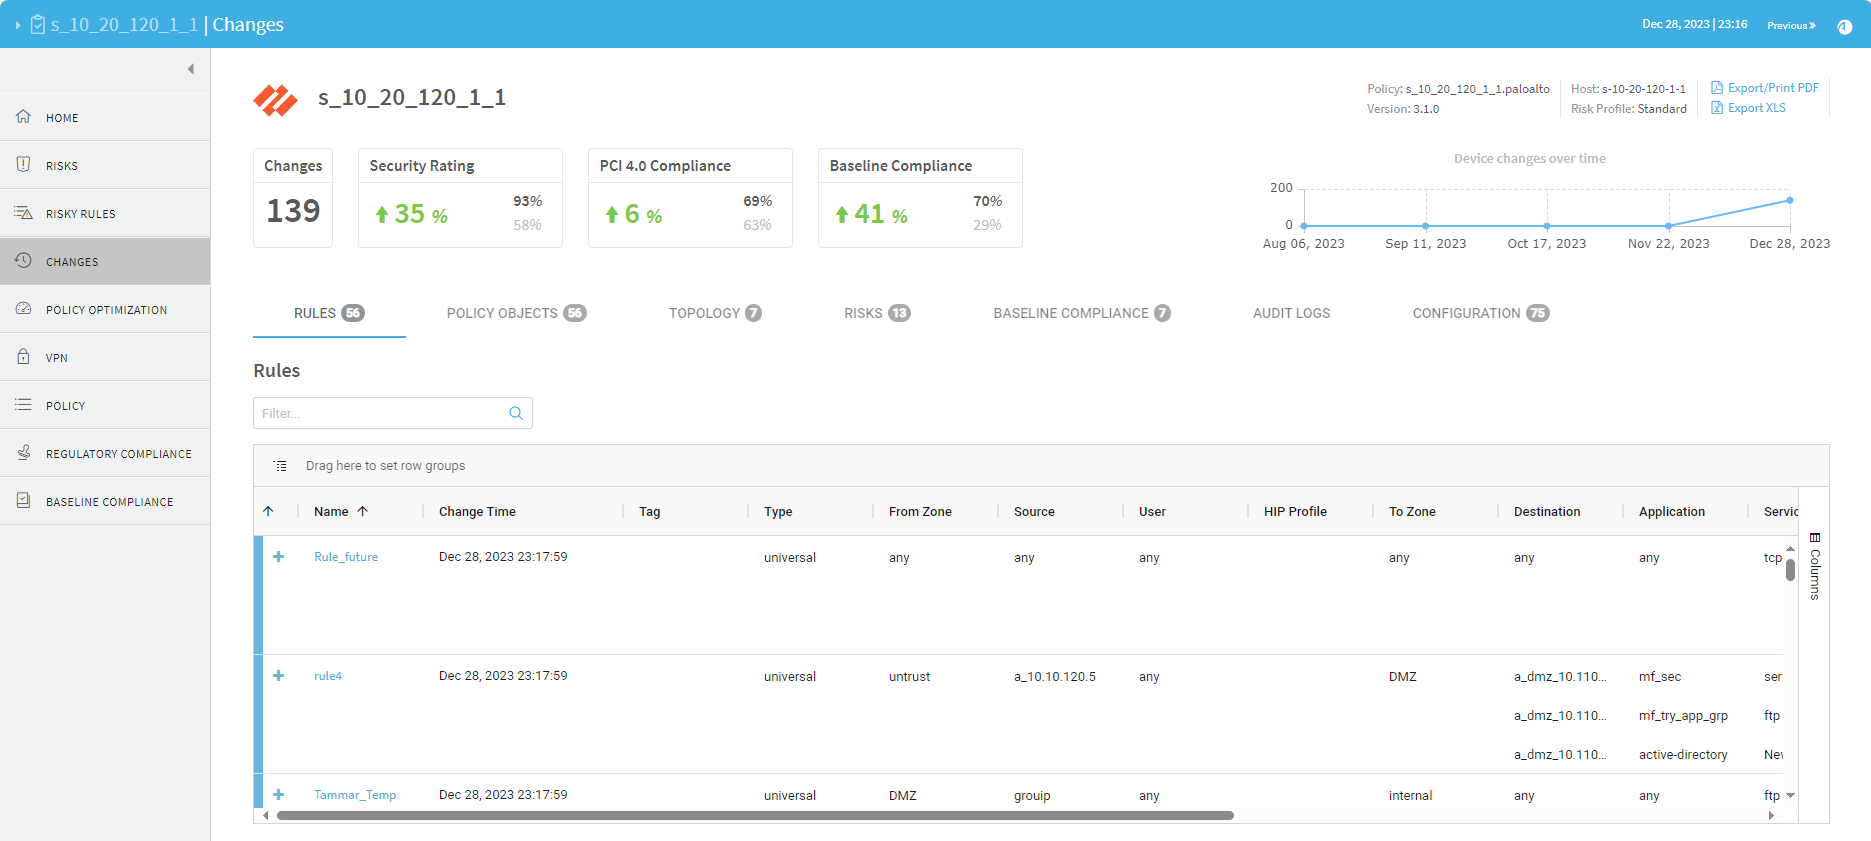Click the Home icon in sidebar
This screenshot has width=1871, height=841.
(23, 117)
